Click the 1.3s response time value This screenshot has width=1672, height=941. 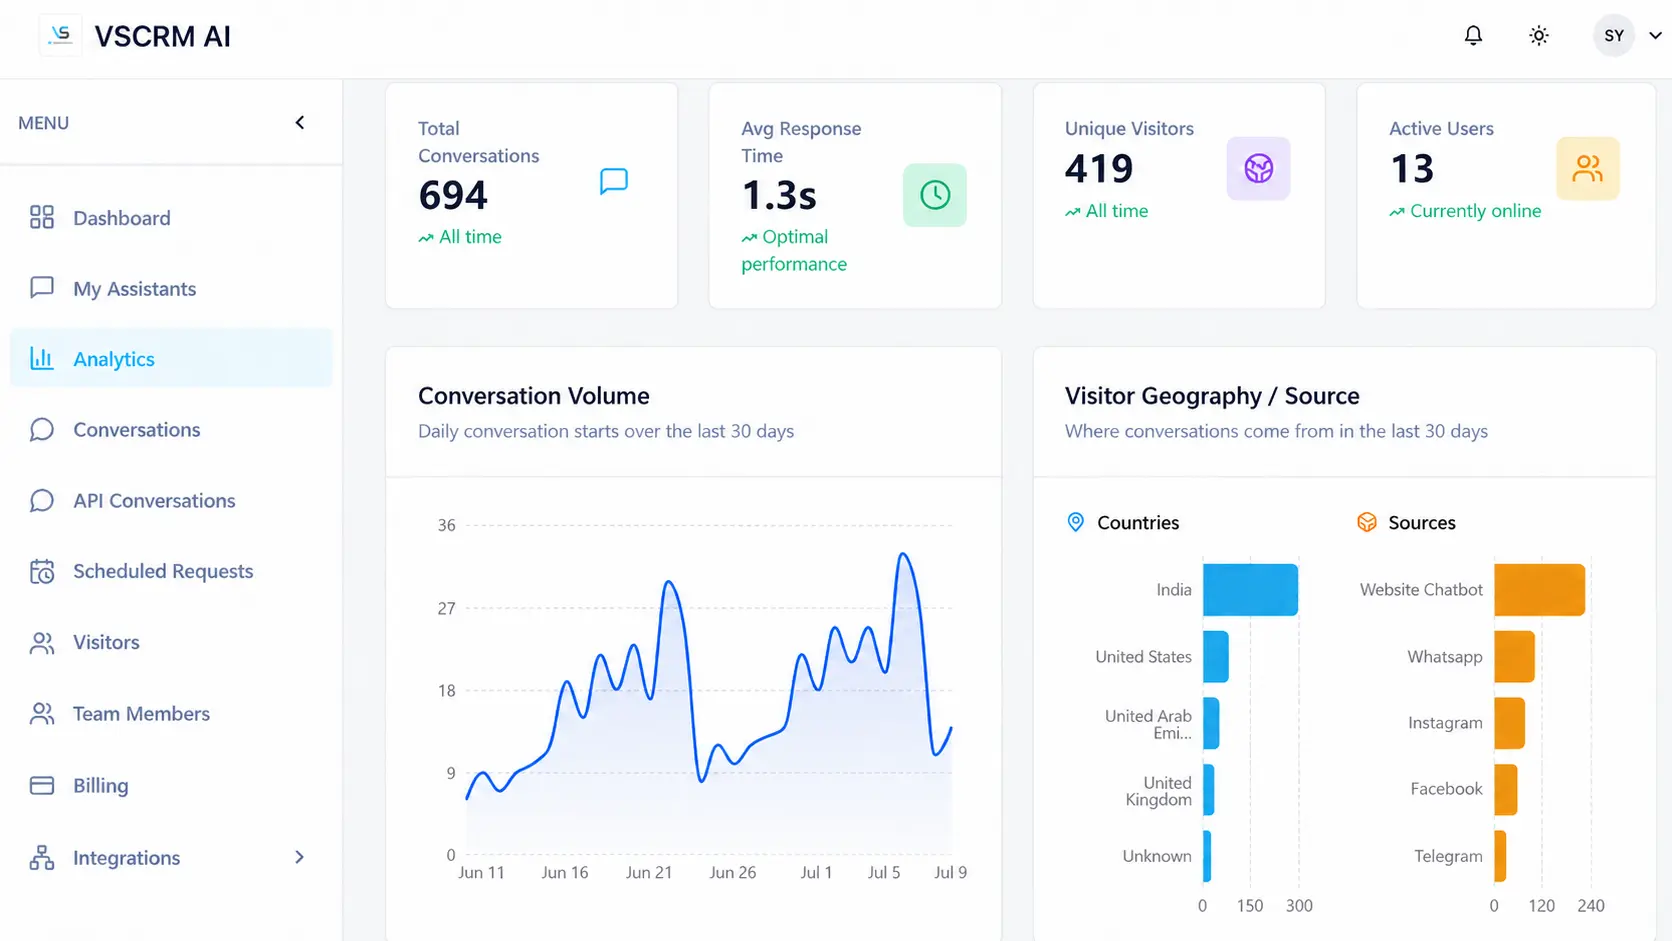tap(779, 195)
